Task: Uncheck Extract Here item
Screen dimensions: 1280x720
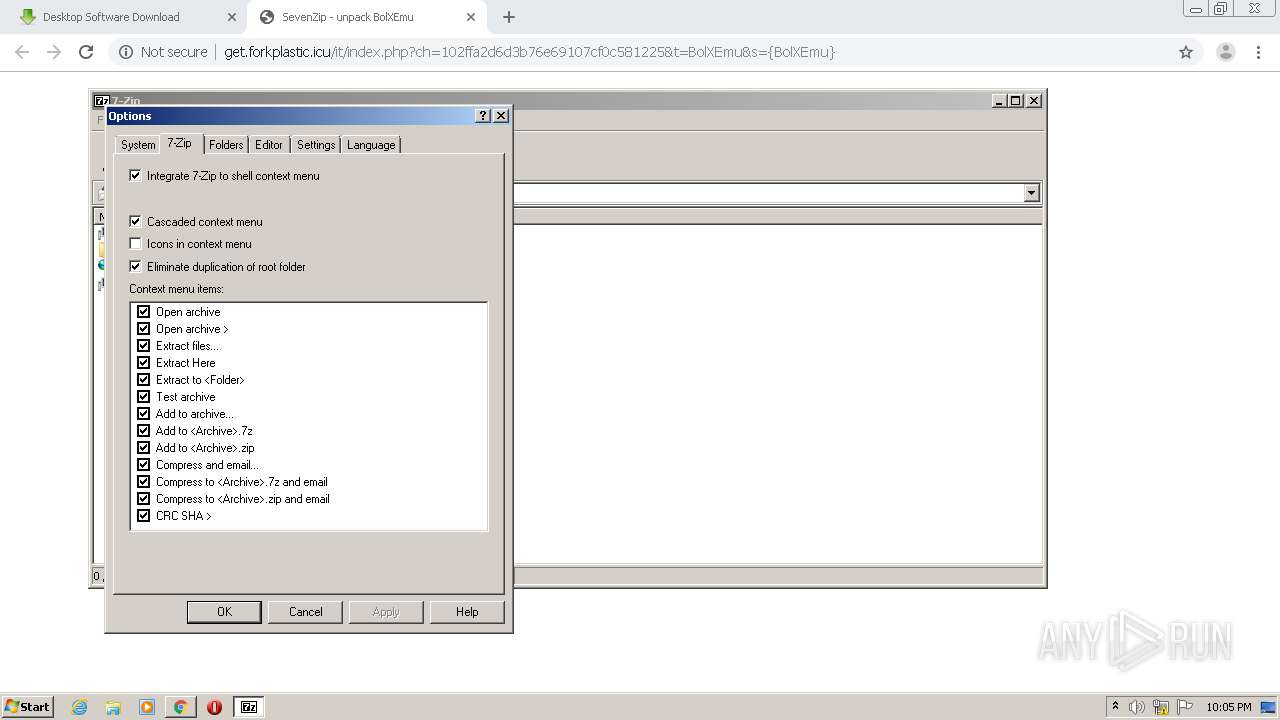Action: (x=143, y=363)
